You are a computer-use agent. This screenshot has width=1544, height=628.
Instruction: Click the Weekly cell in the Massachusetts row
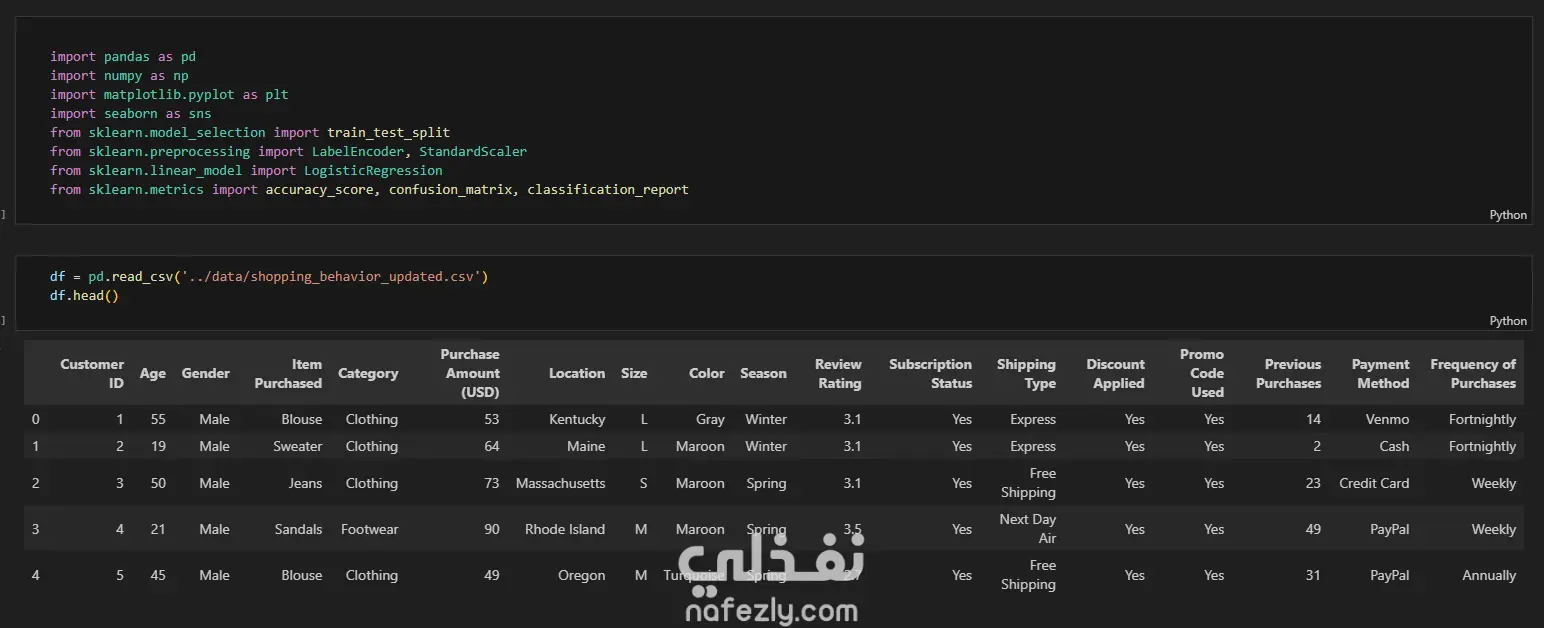click(1494, 483)
